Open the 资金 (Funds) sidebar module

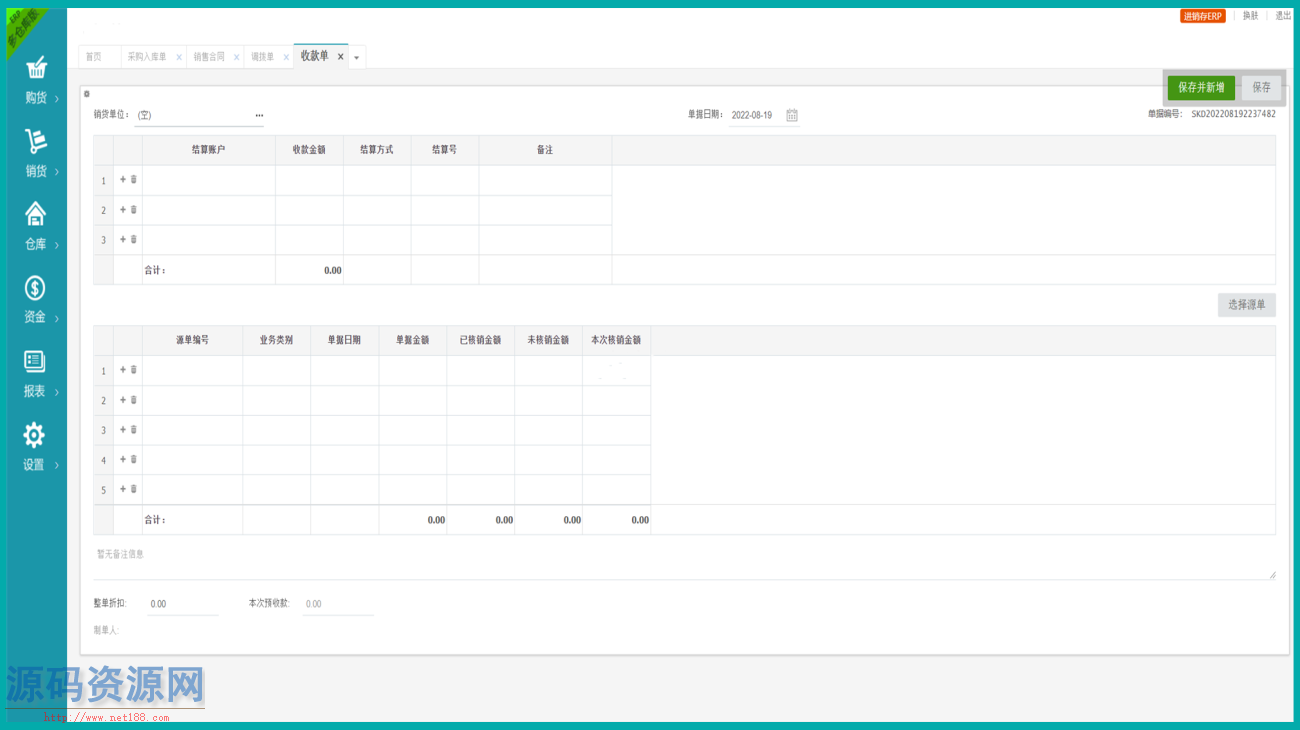pos(36,300)
